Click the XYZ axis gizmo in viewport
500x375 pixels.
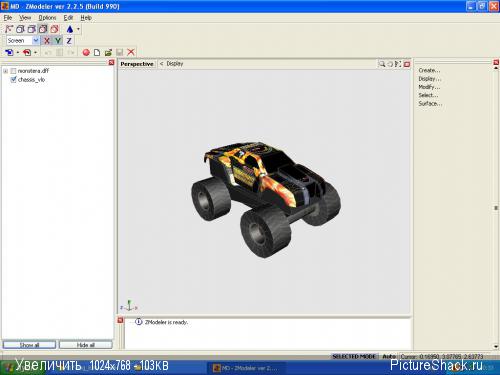point(129,306)
